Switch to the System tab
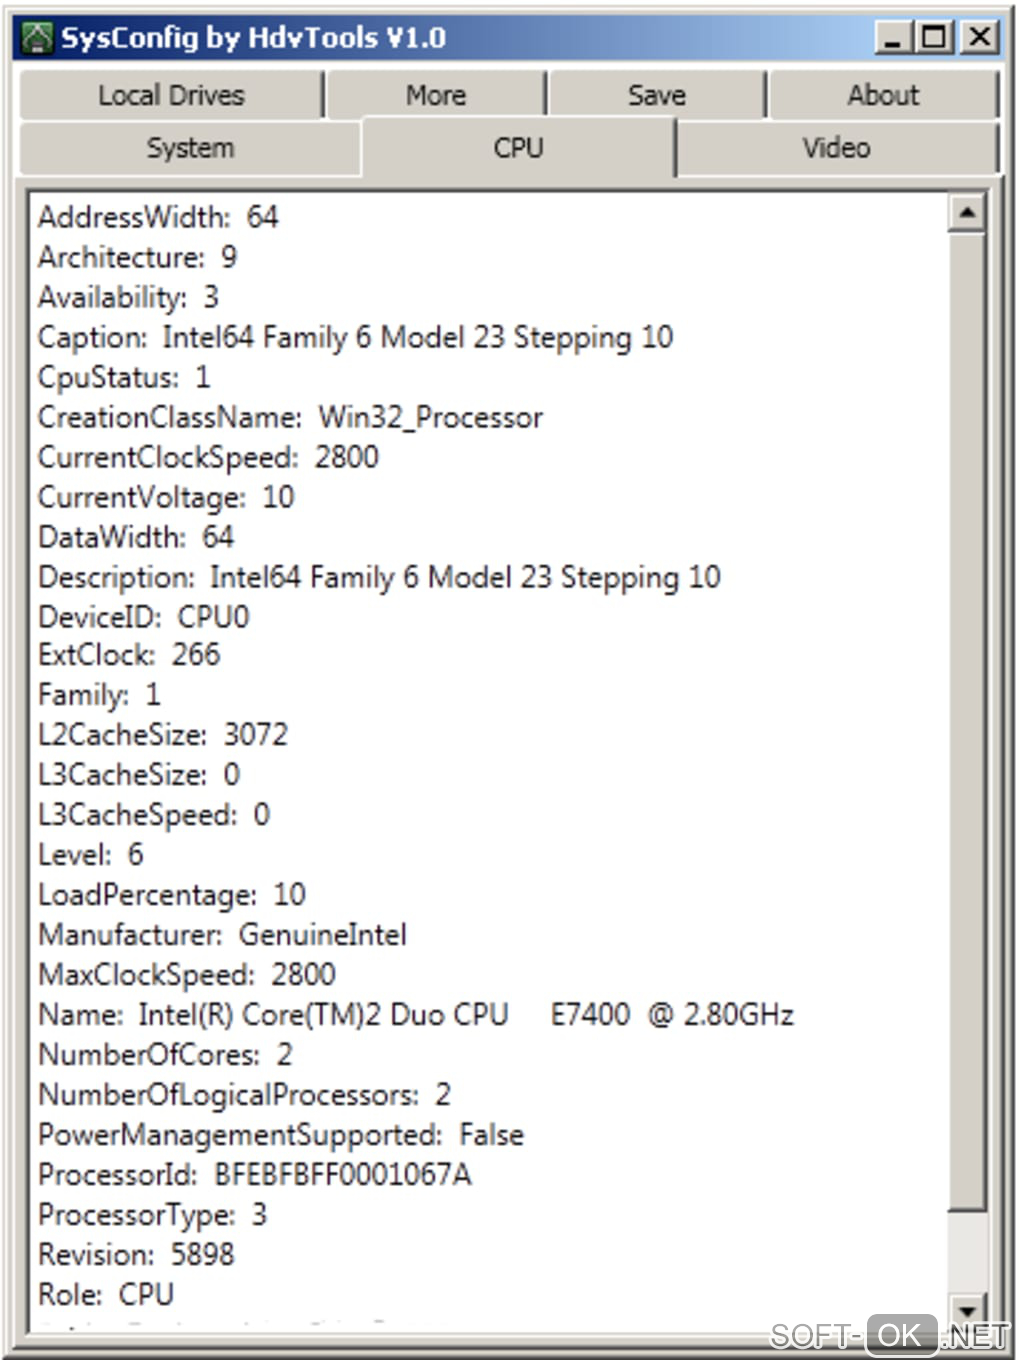The image size is (1020, 1360). (190, 148)
